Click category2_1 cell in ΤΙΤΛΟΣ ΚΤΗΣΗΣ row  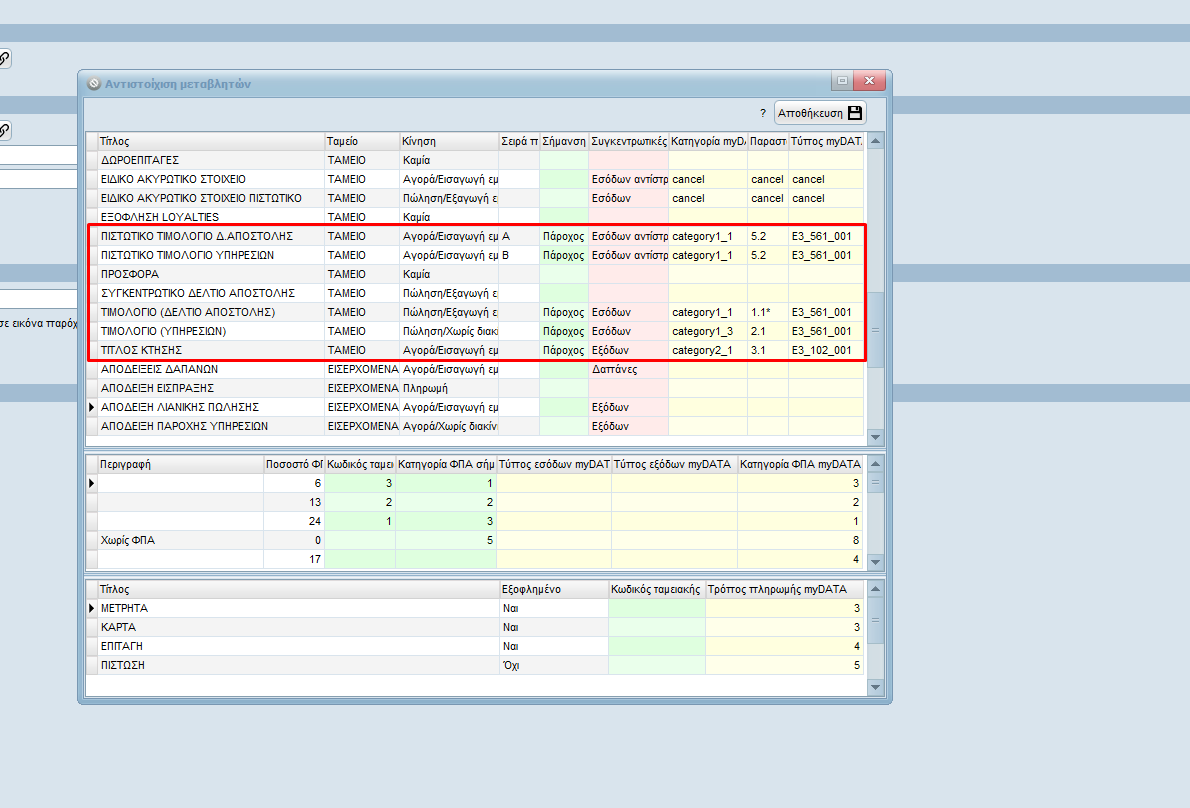tap(708, 350)
